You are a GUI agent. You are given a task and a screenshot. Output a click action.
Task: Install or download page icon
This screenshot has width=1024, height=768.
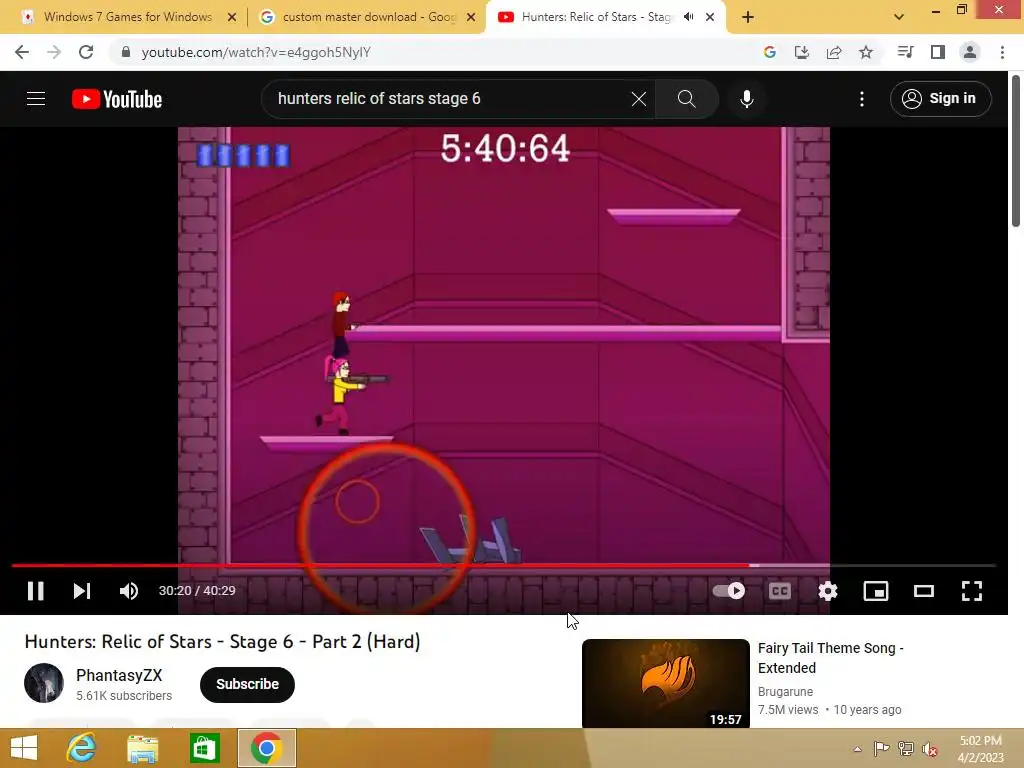pyautogui.click(x=801, y=52)
